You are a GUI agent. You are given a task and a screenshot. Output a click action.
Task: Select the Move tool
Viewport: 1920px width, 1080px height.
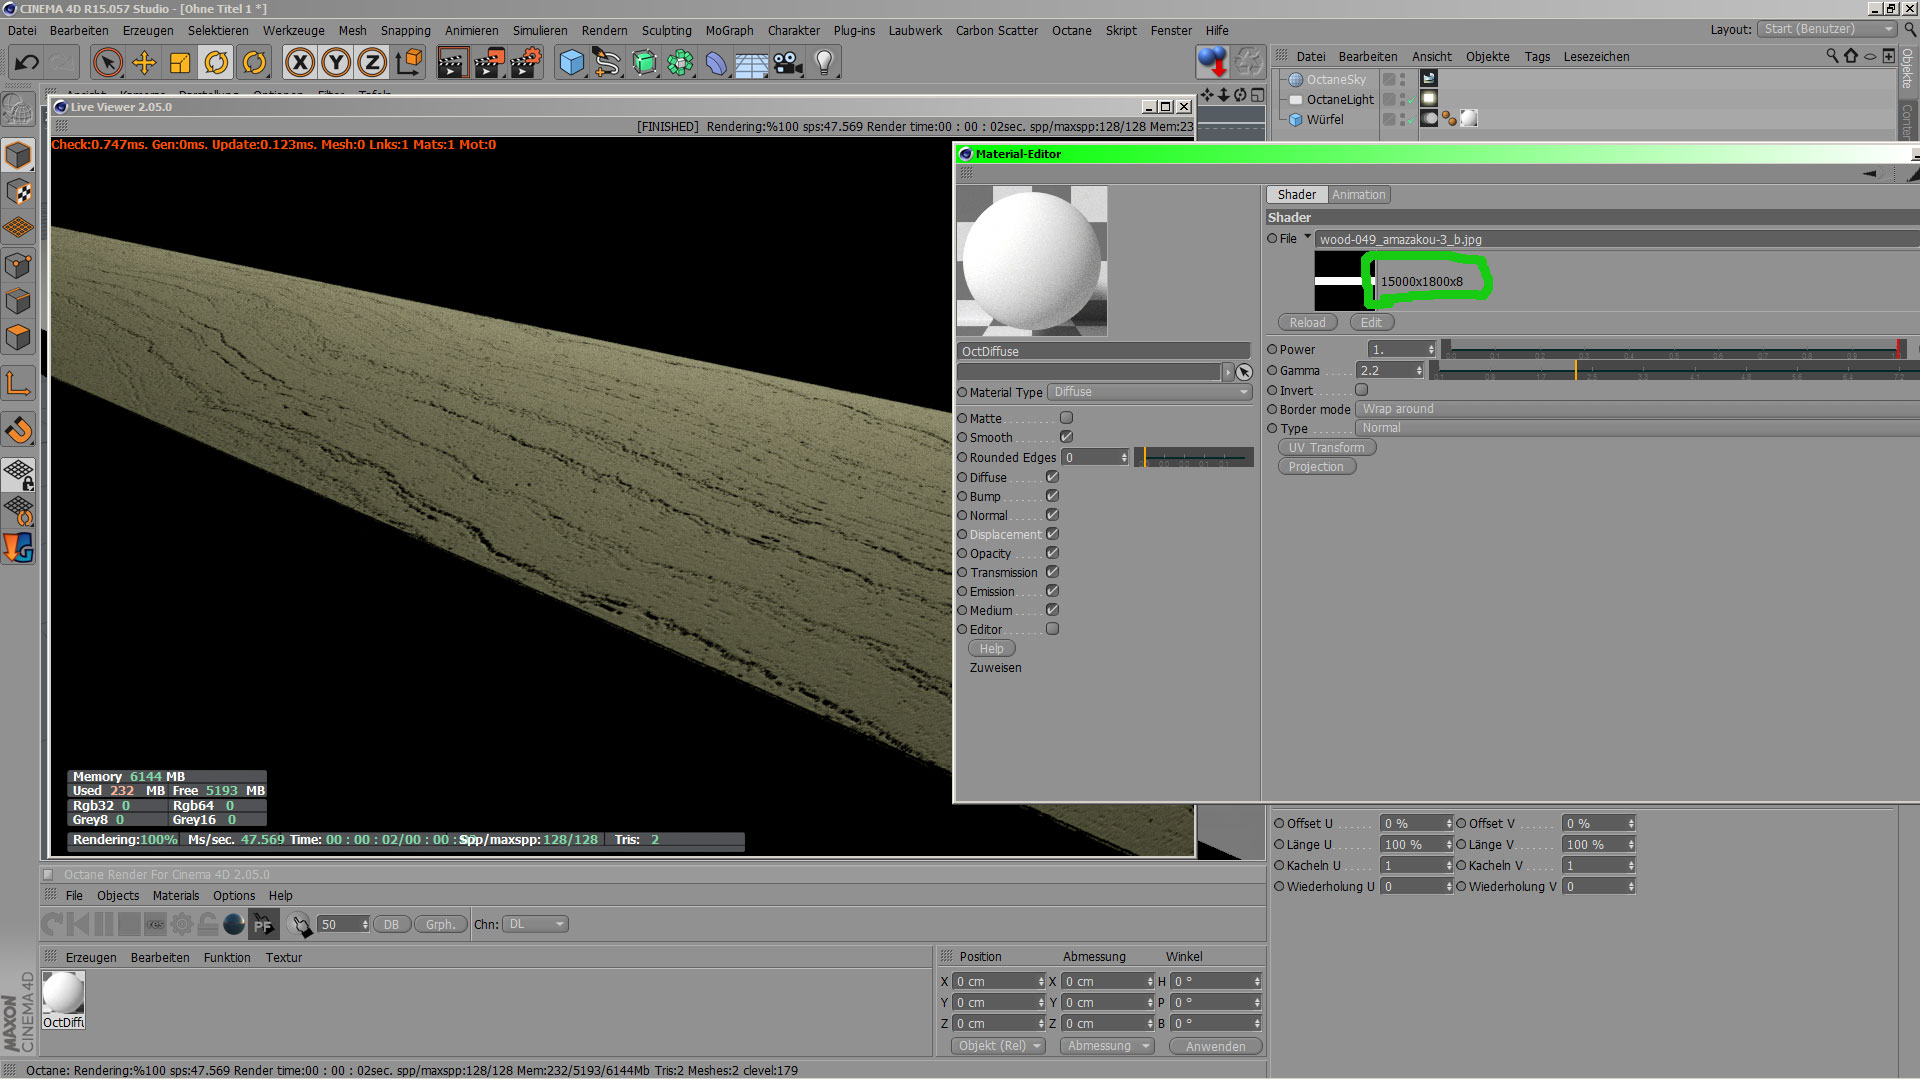click(144, 63)
